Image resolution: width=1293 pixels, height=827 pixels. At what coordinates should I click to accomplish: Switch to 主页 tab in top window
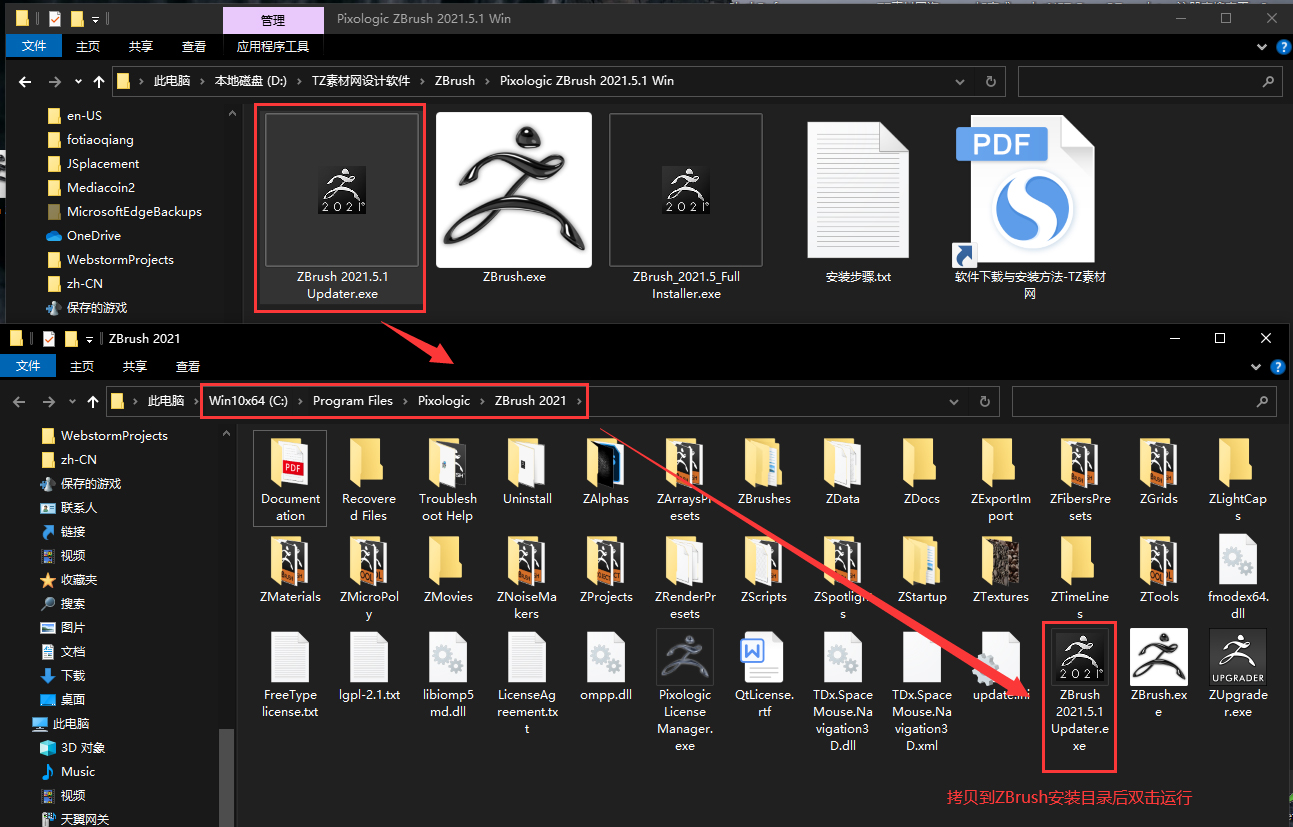[88, 46]
